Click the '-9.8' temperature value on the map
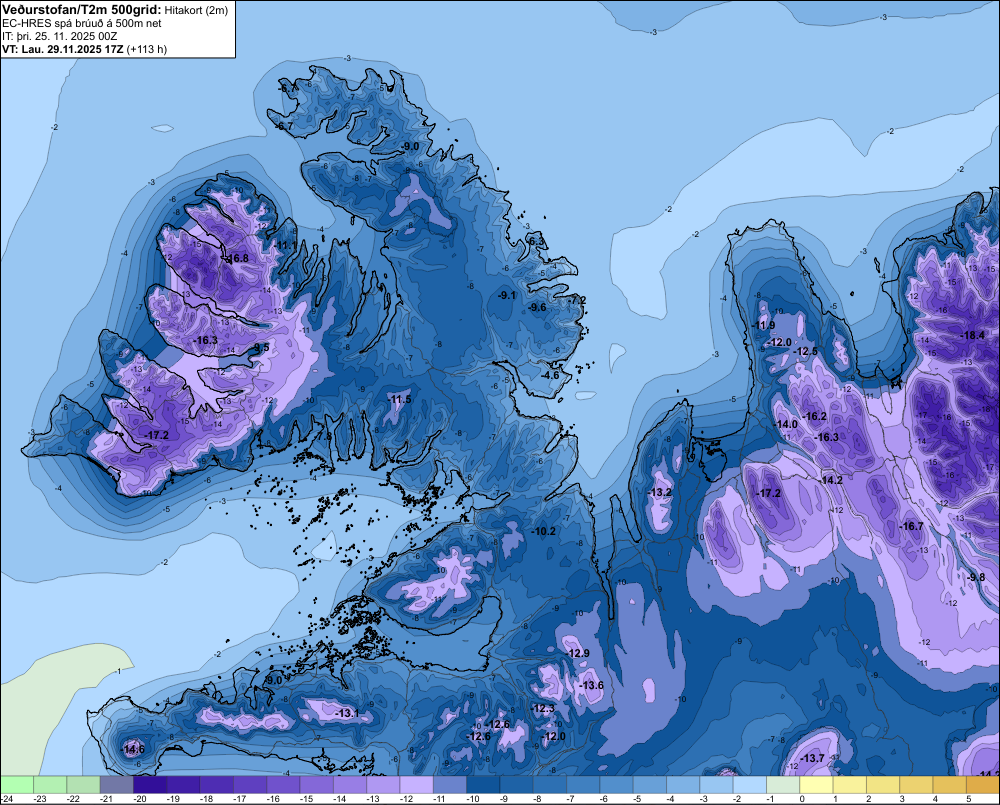 point(976,577)
